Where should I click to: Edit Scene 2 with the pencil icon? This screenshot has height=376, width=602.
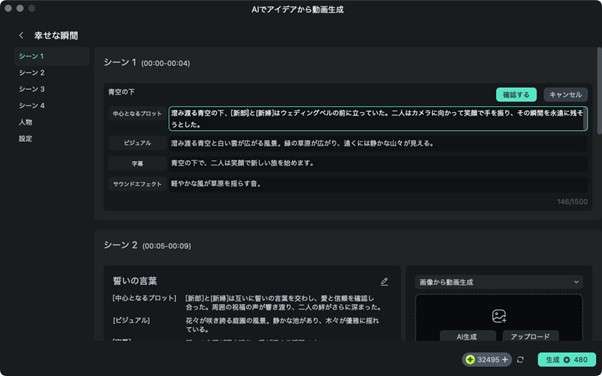click(x=384, y=282)
